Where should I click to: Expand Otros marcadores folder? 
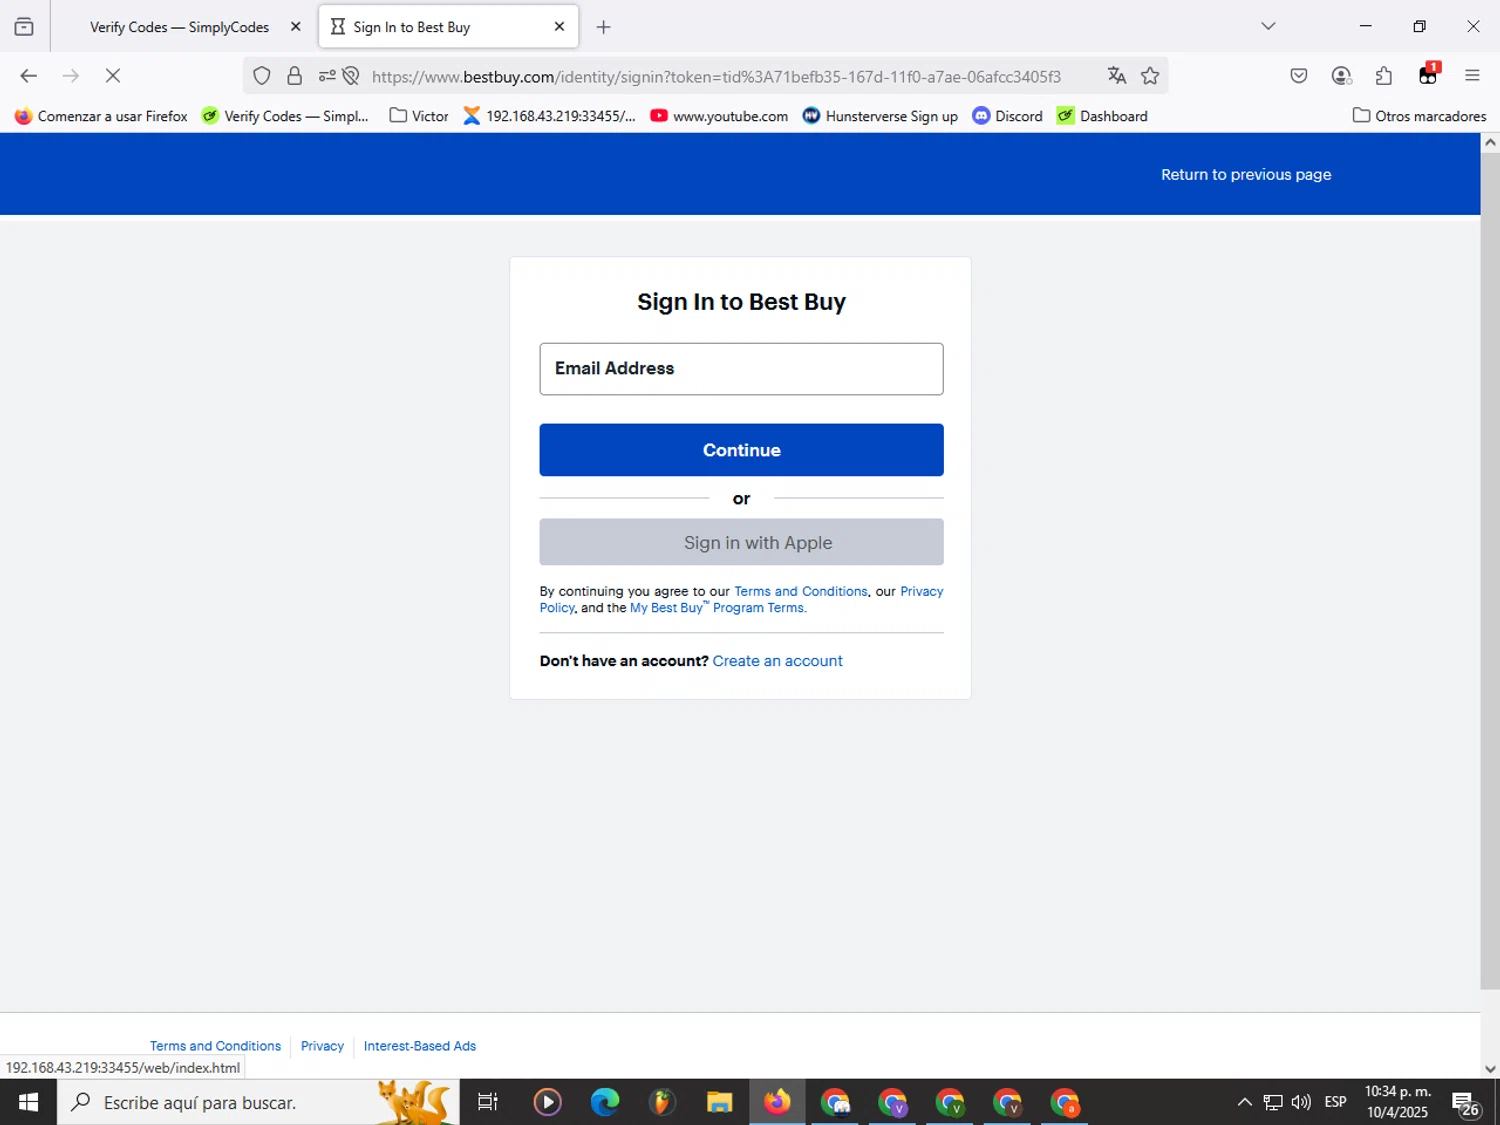tap(1419, 116)
